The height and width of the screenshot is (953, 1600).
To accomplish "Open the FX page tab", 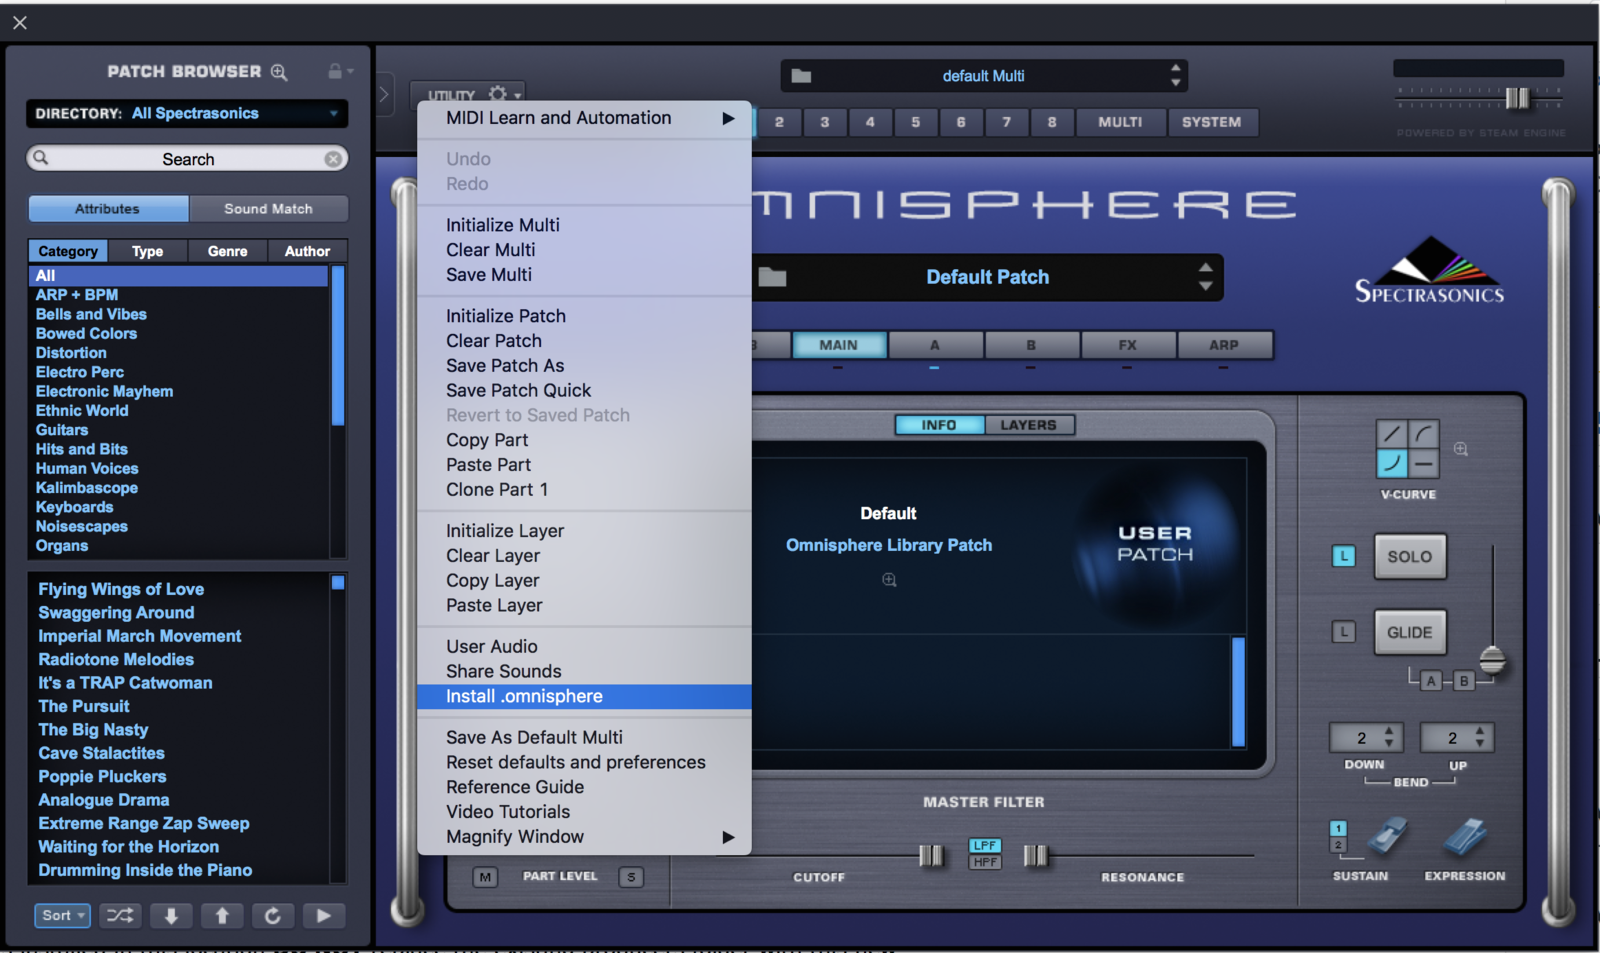I will click(1127, 344).
